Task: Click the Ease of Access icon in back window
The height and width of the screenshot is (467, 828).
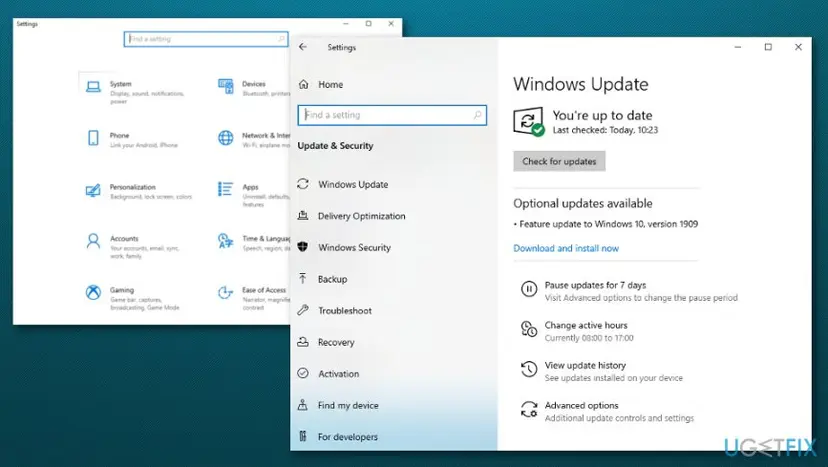Action: [x=225, y=292]
